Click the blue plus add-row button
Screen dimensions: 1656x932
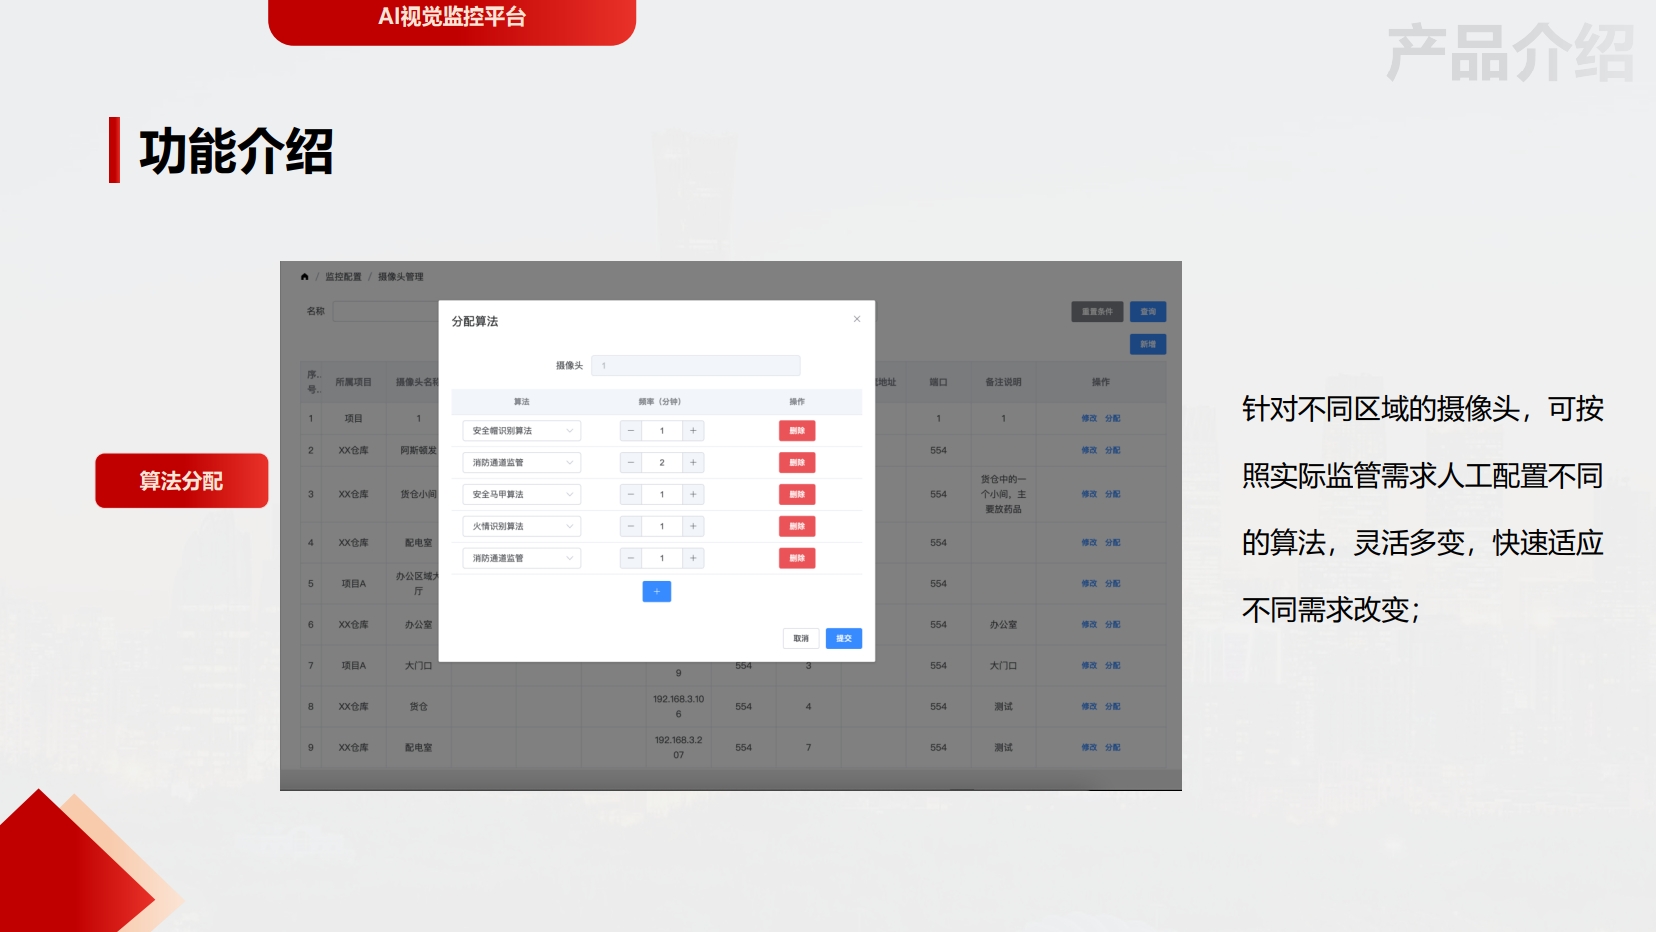coord(656,592)
